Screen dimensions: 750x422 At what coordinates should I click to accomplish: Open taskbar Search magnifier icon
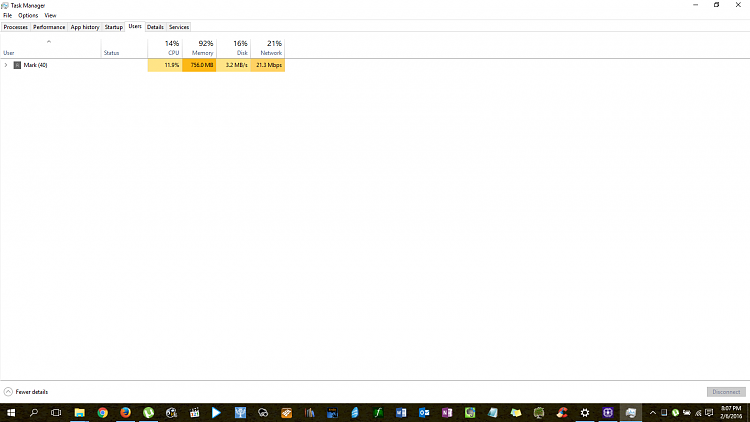coord(33,412)
